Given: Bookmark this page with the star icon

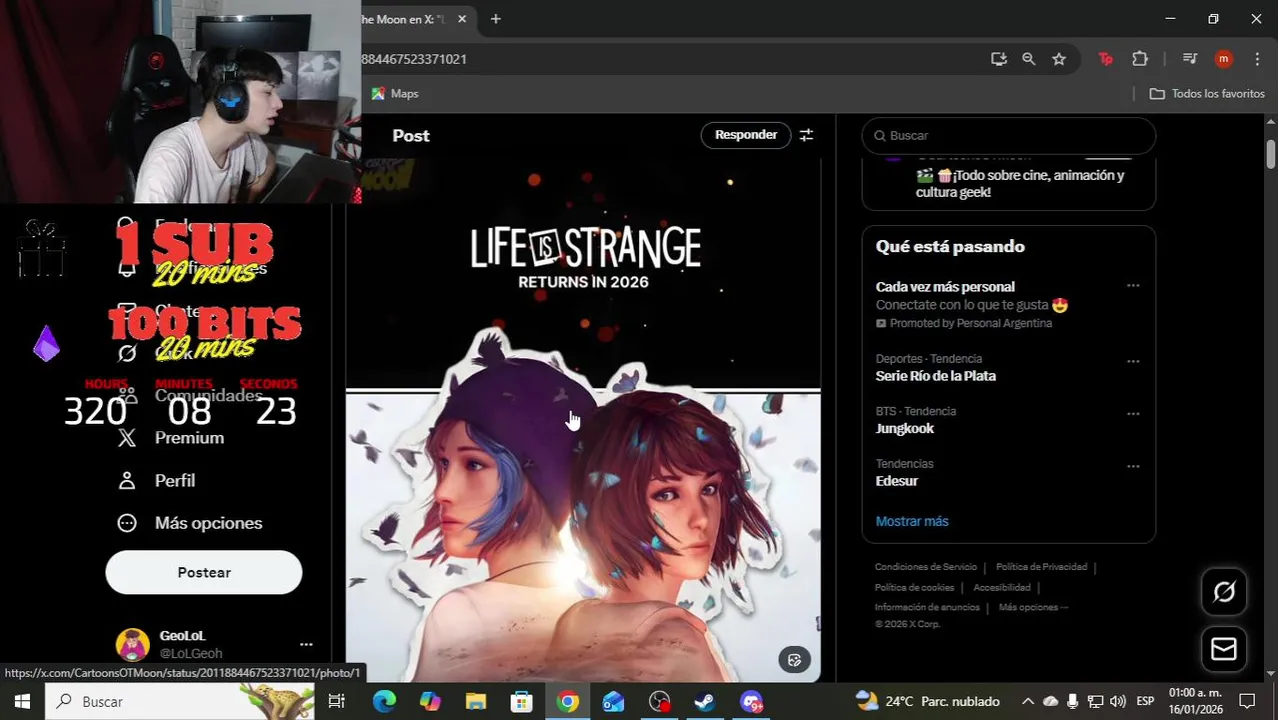Looking at the screenshot, I should pyautogui.click(x=1059, y=59).
